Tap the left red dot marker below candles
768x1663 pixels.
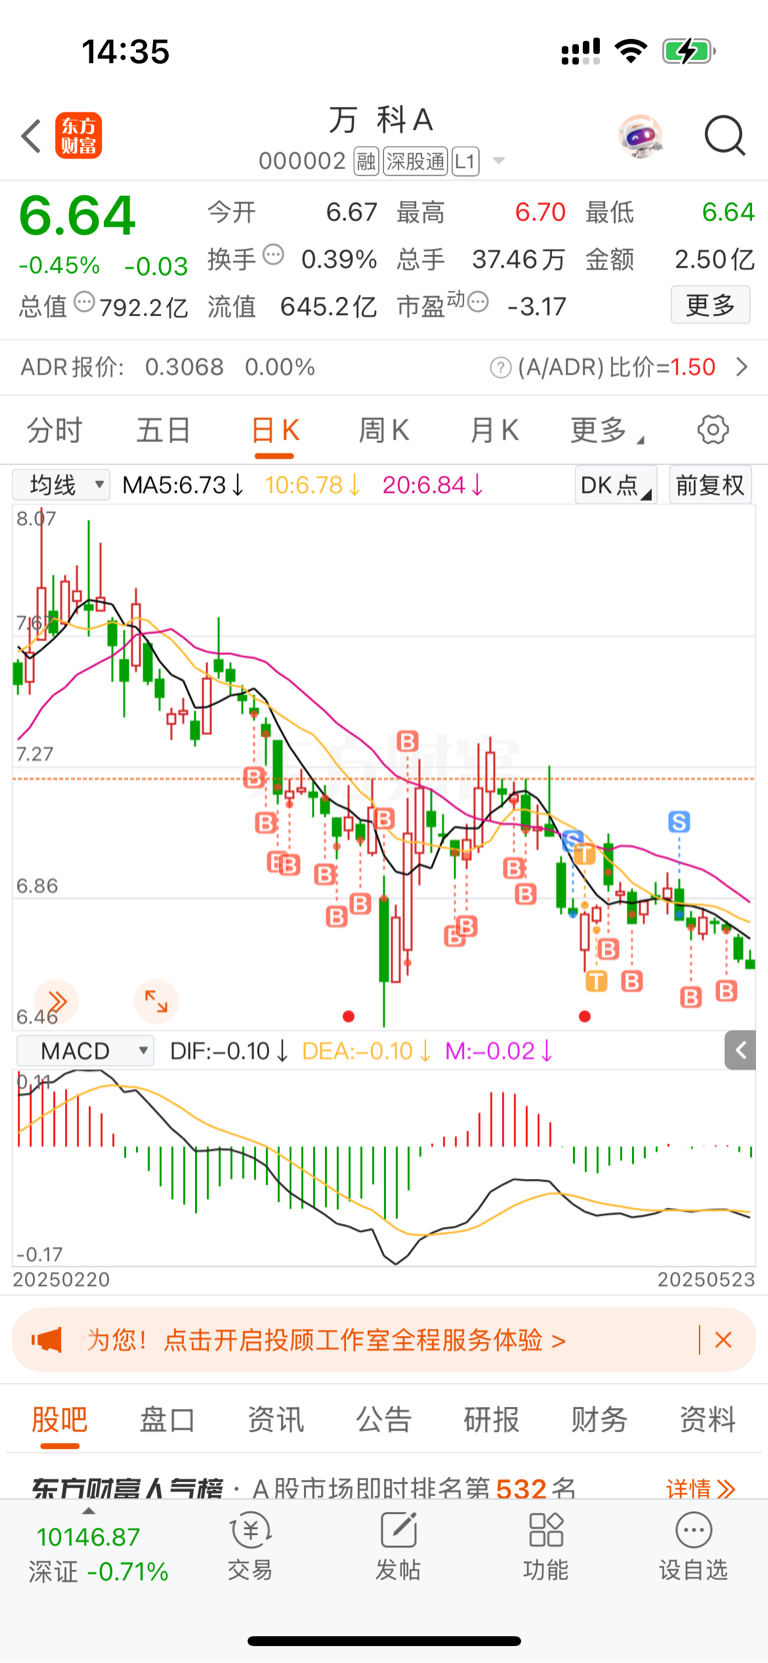(348, 1016)
